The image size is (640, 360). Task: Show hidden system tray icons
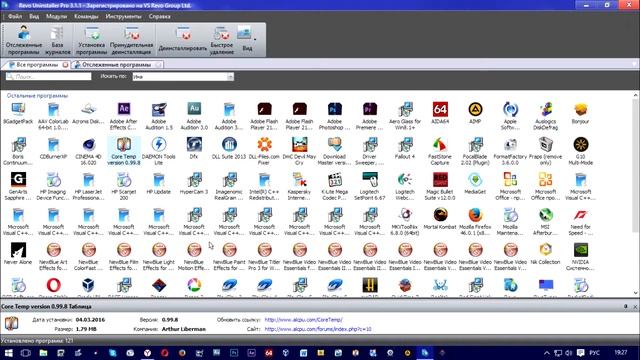tap(547, 353)
